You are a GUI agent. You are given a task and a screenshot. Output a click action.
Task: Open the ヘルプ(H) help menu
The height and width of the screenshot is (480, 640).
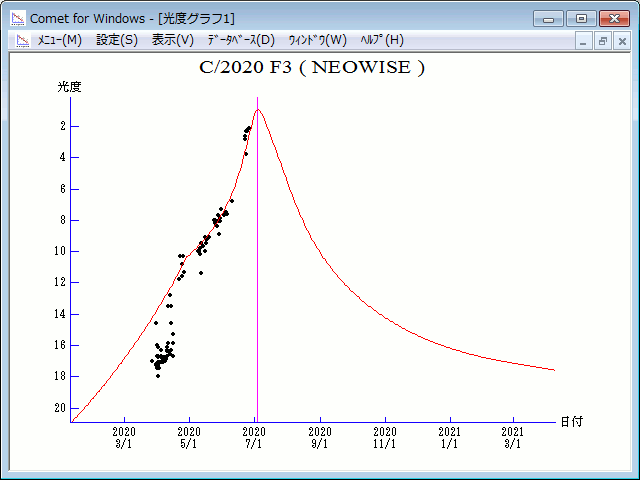coord(382,40)
